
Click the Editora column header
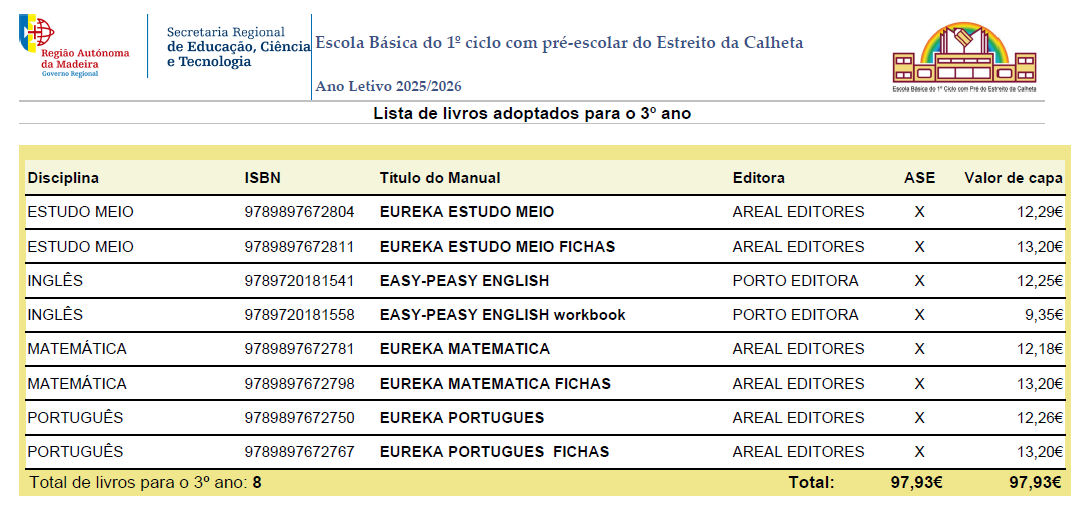[758, 178]
